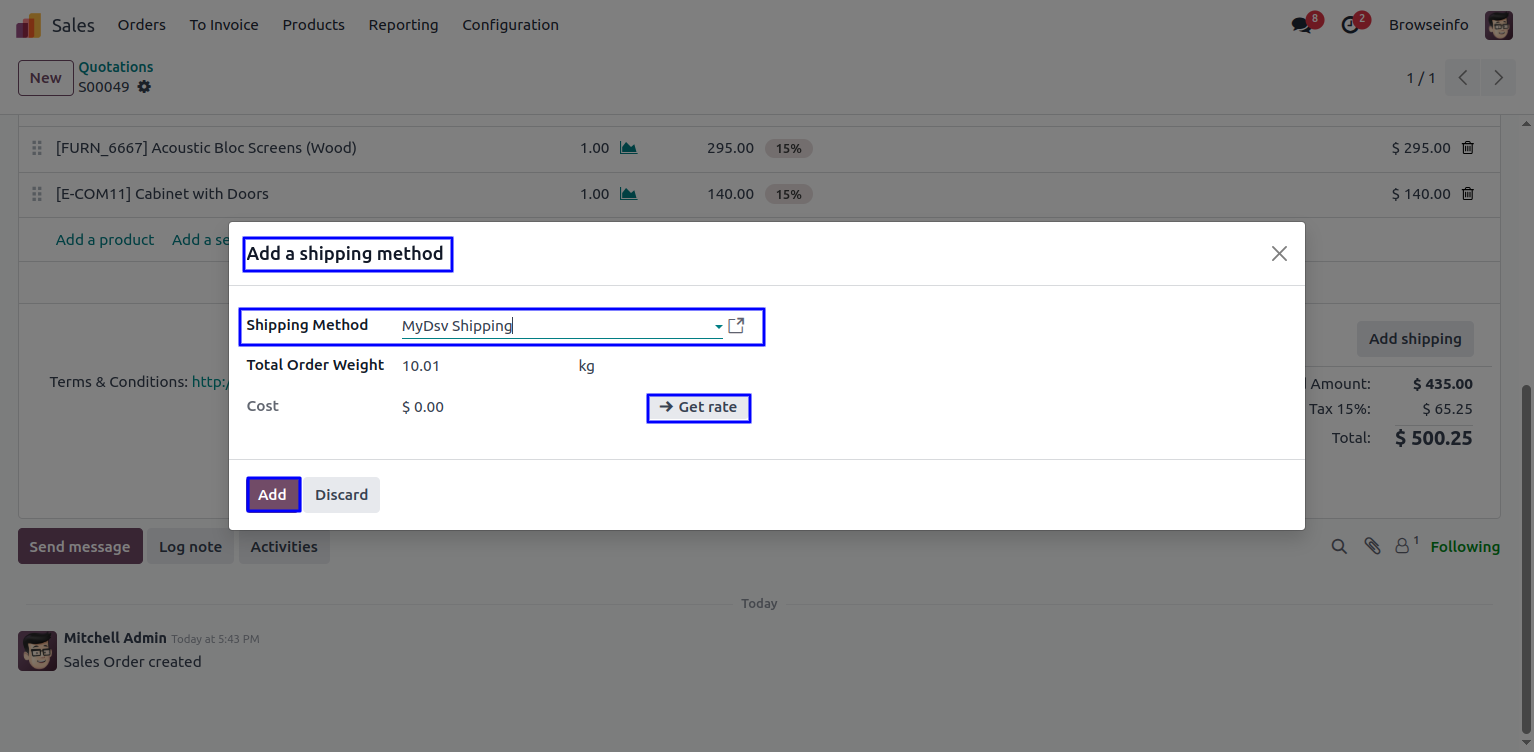Open the Reporting menu
This screenshot has width=1534, height=752.
403,25
